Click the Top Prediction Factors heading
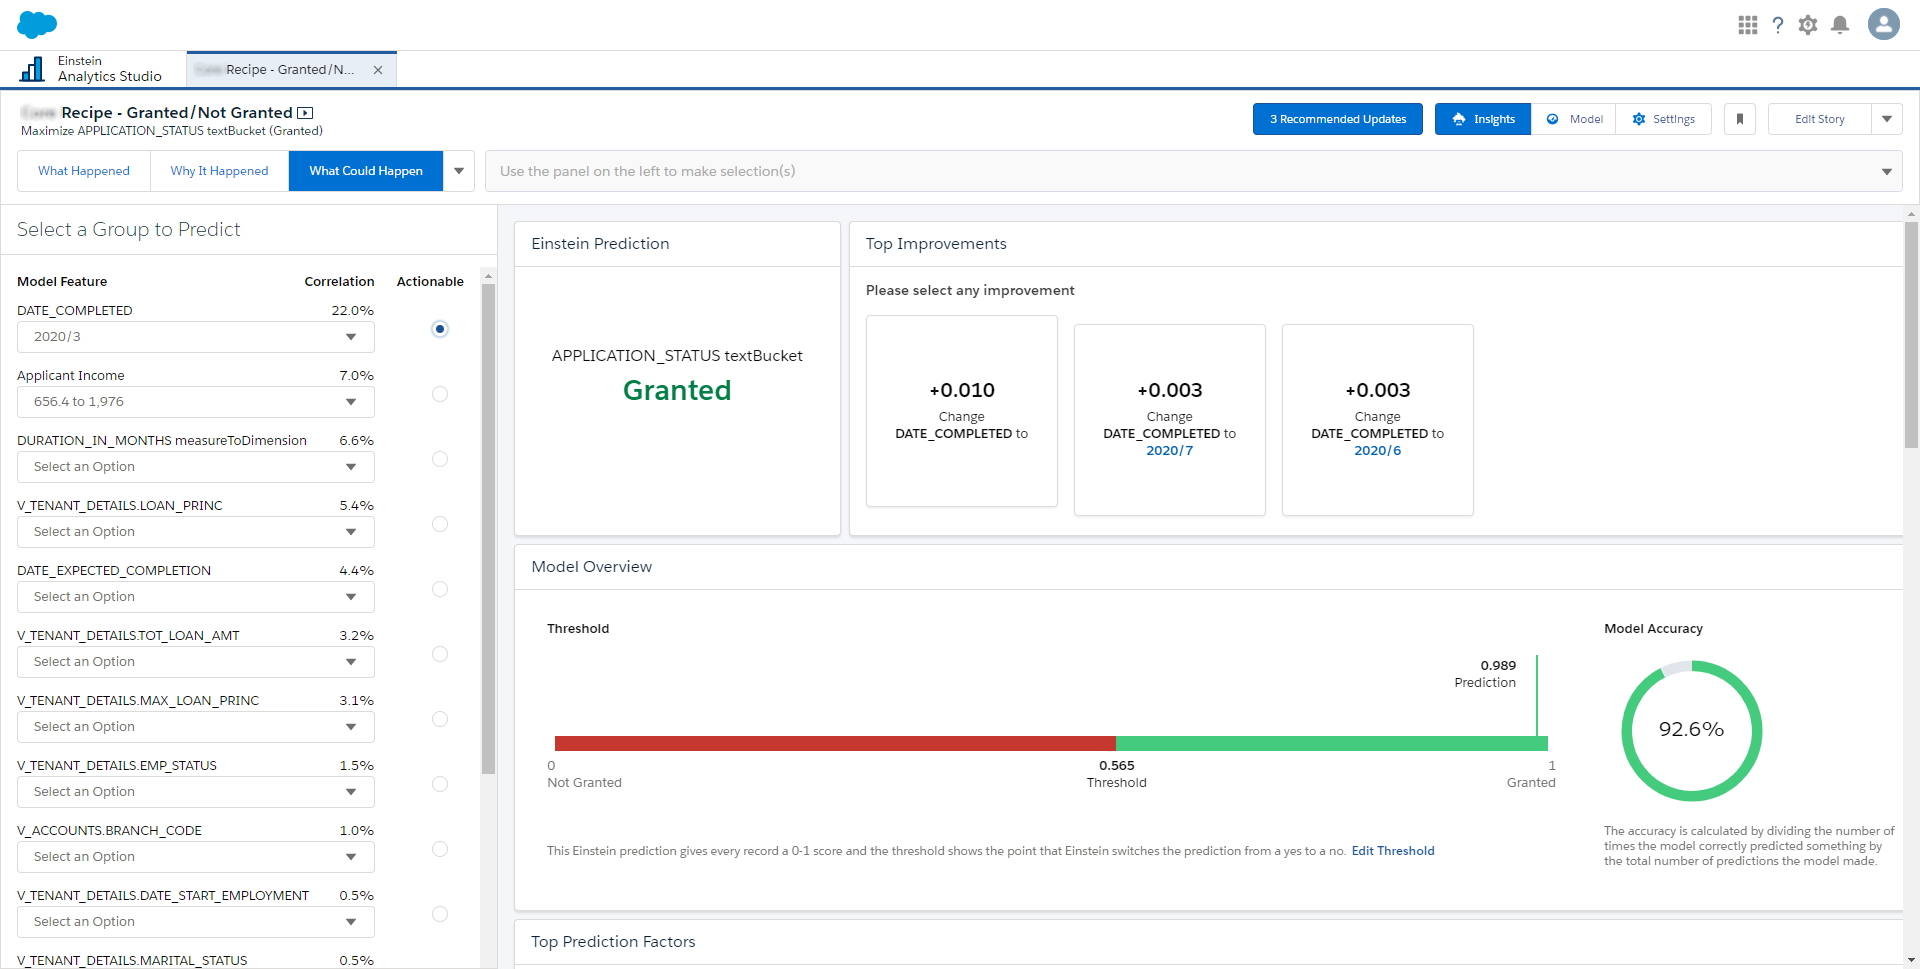 click(613, 942)
